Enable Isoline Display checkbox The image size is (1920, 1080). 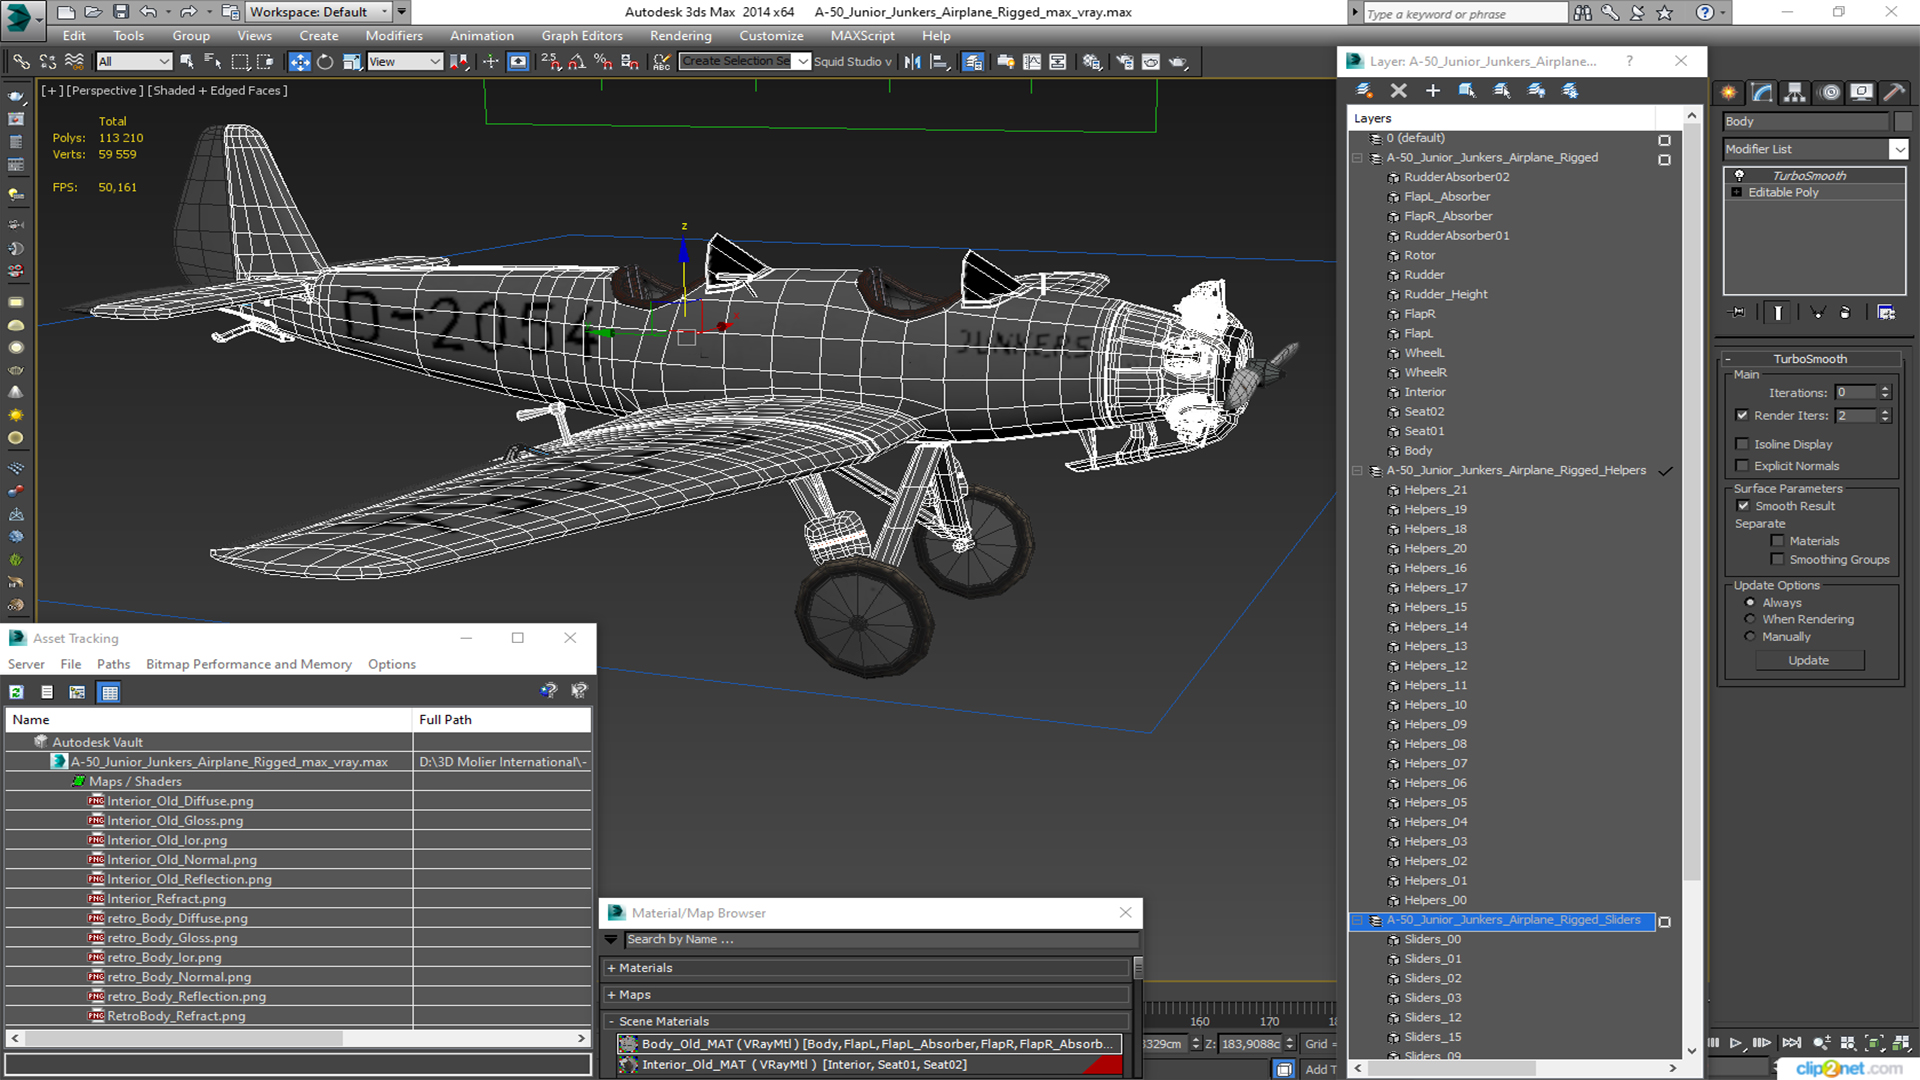pos(1742,444)
